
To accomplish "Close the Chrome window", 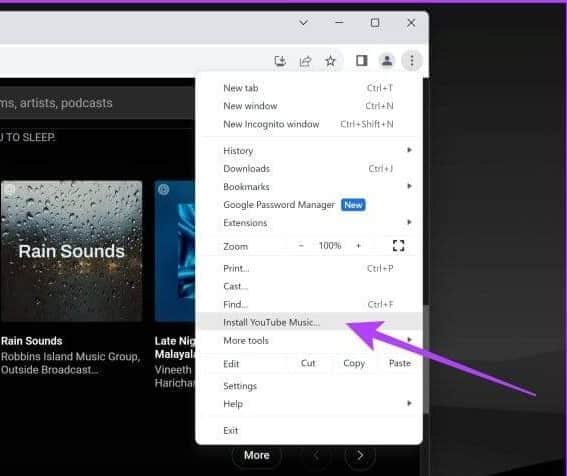I will click(x=411, y=23).
